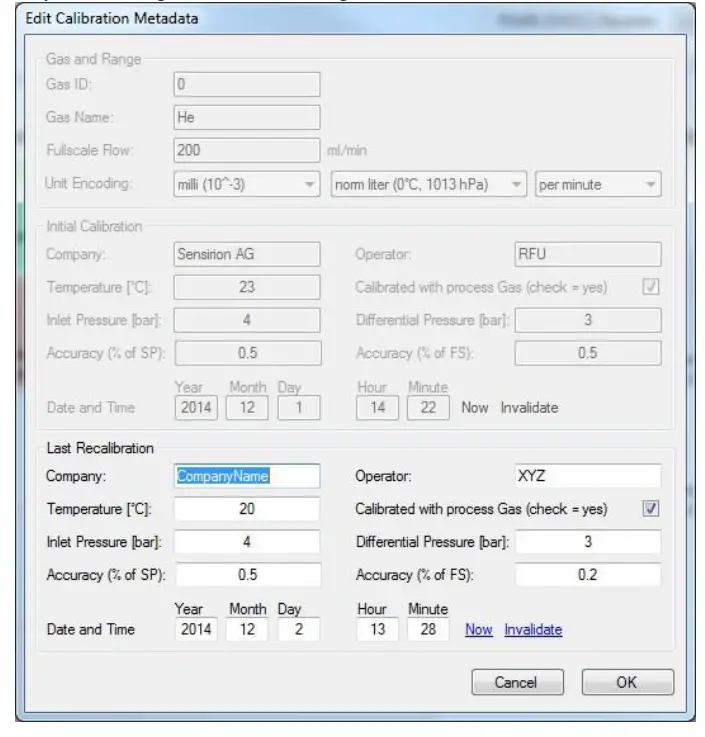
Task: Select Last Recalibration Inlet Pressure field
Action: click(247, 542)
